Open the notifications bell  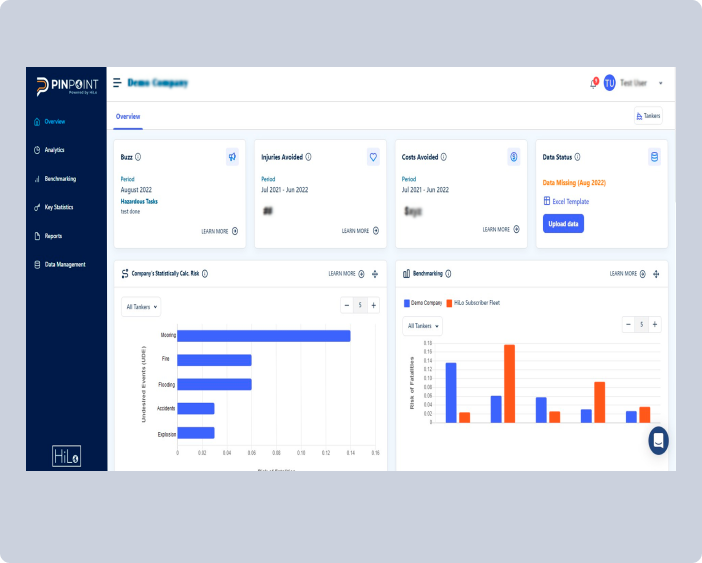click(x=592, y=83)
